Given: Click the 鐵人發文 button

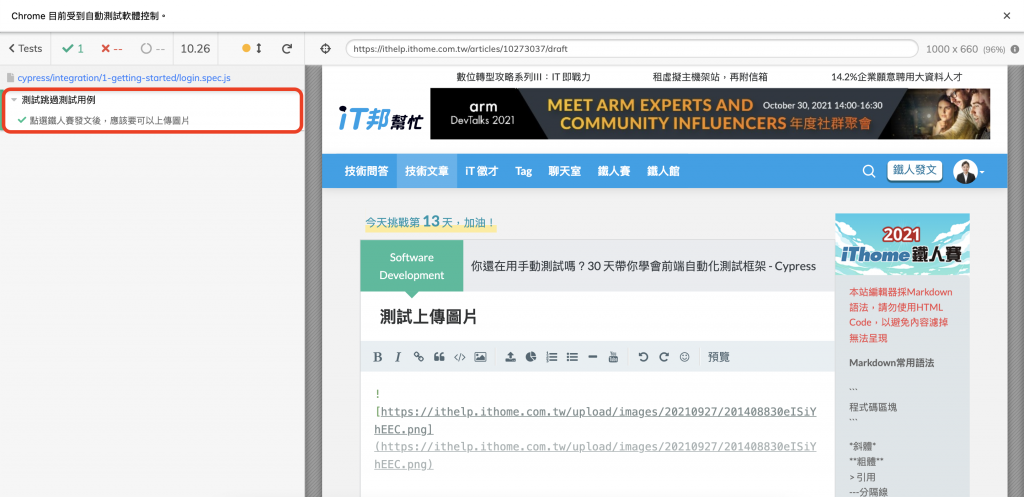Looking at the screenshot, I should point(914,170).
